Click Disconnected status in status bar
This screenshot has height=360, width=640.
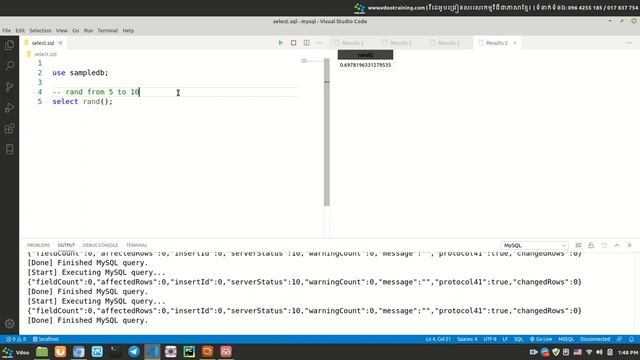point(595,339)
